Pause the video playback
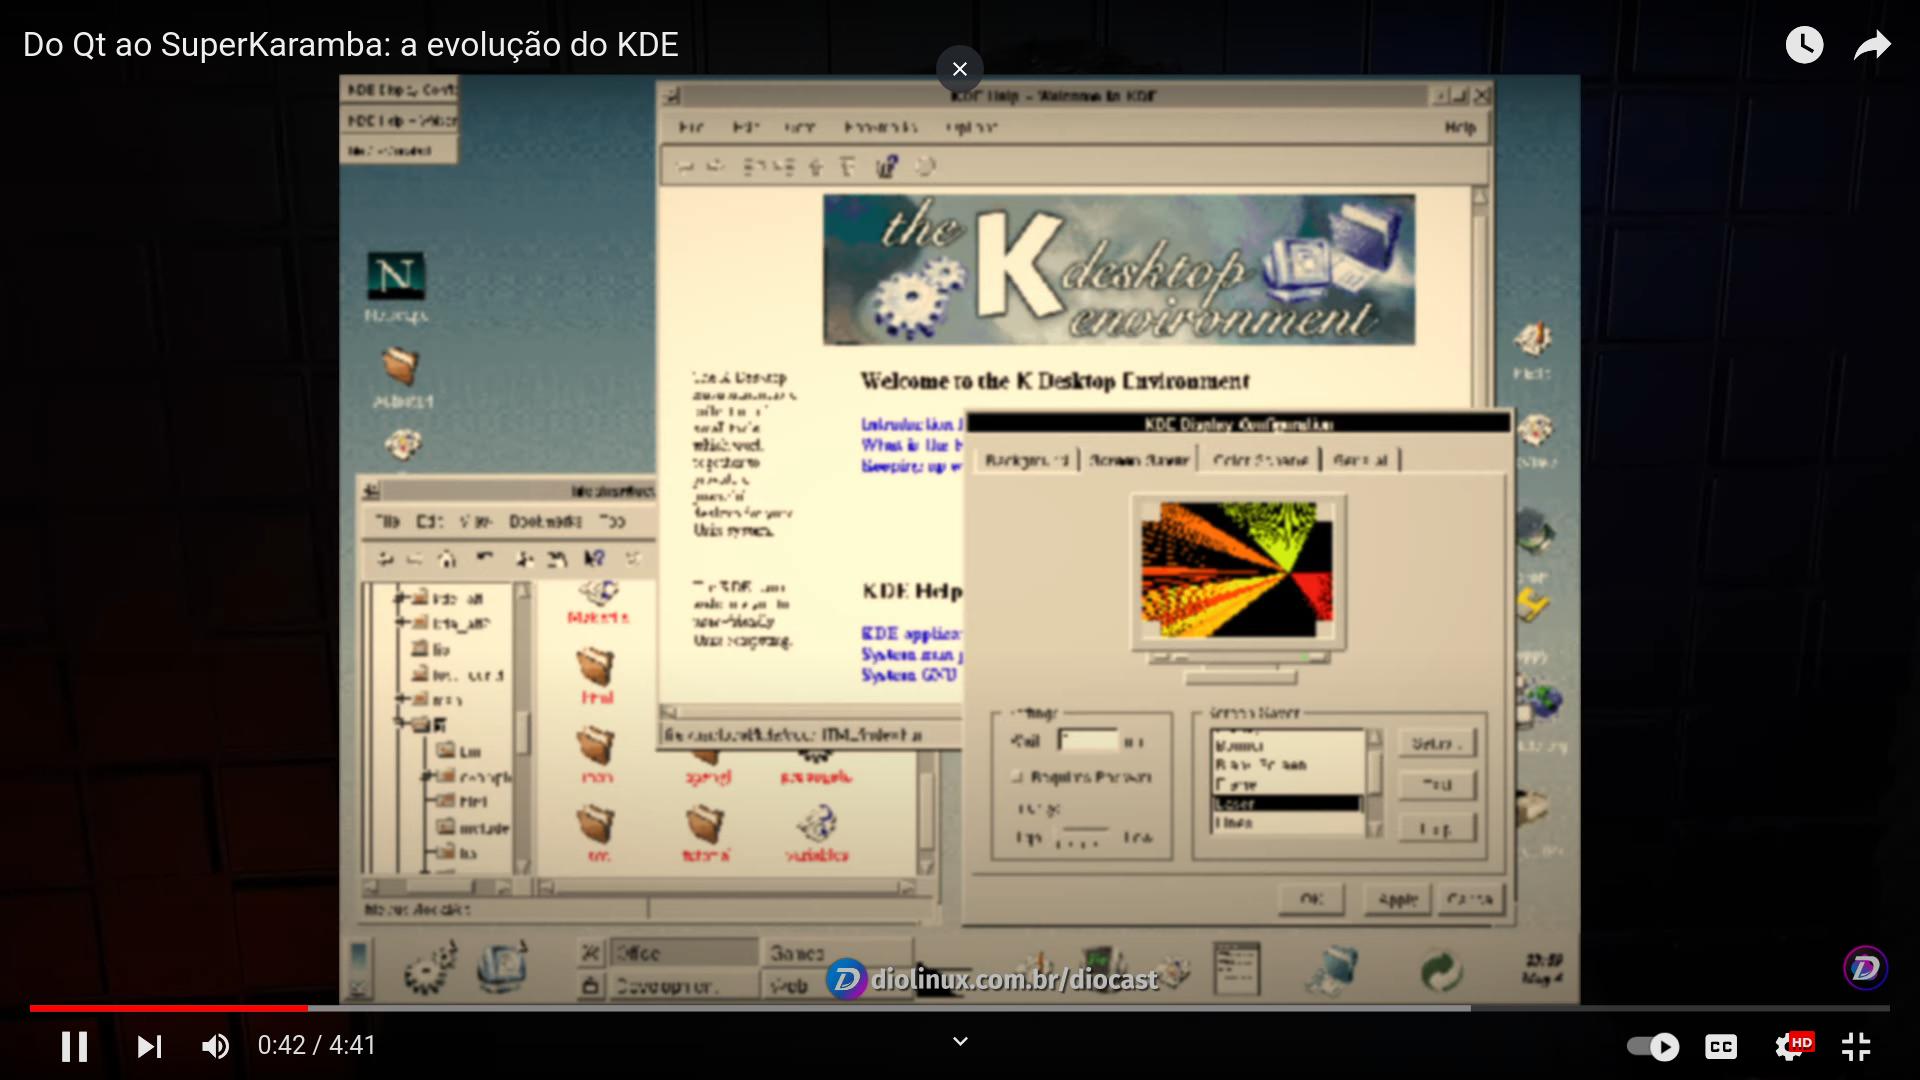The width and height of the screenshot is (1920, 1080). 74,1046
